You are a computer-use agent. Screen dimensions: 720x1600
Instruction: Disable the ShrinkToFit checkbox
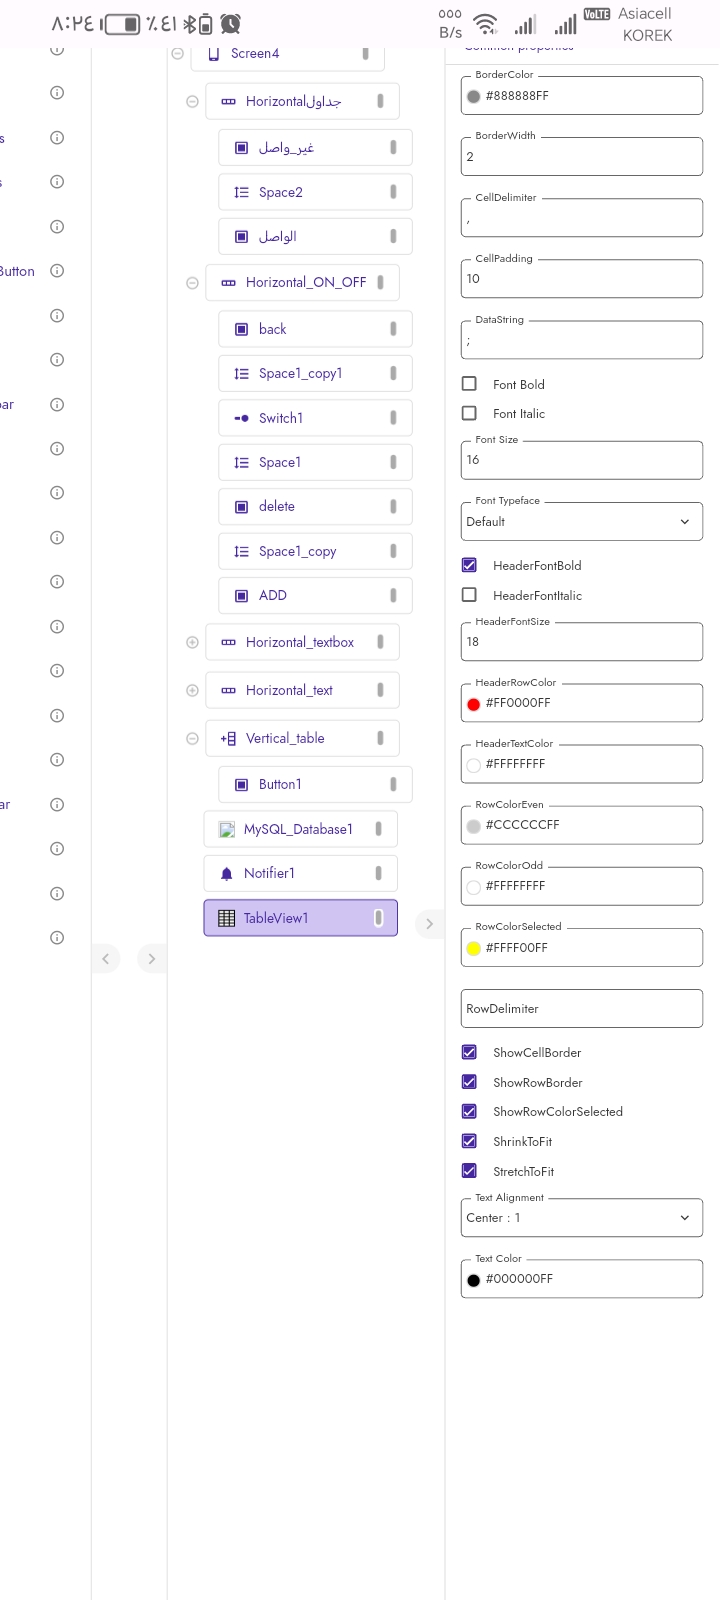(x=469, y=1141)
